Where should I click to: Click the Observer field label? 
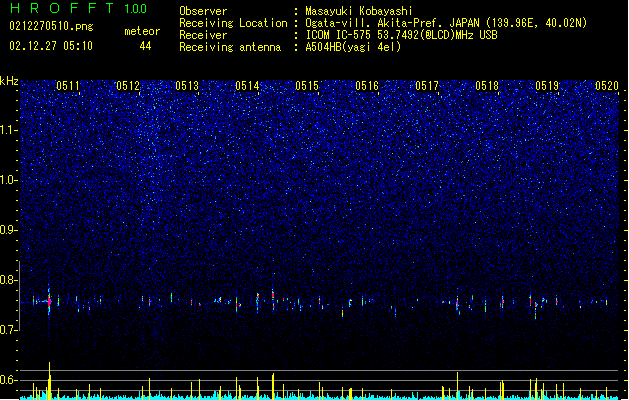tap(203, 11)
